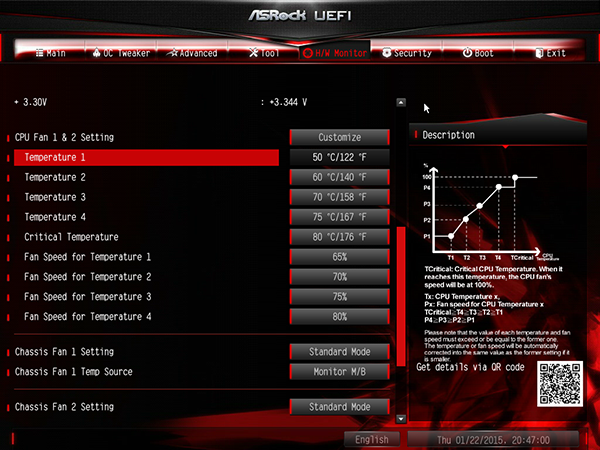Open Chassis Fan 2 Setting Standard Mode dropdown
The height and width of the screenshot is (450, 600).
pos(339,407)
